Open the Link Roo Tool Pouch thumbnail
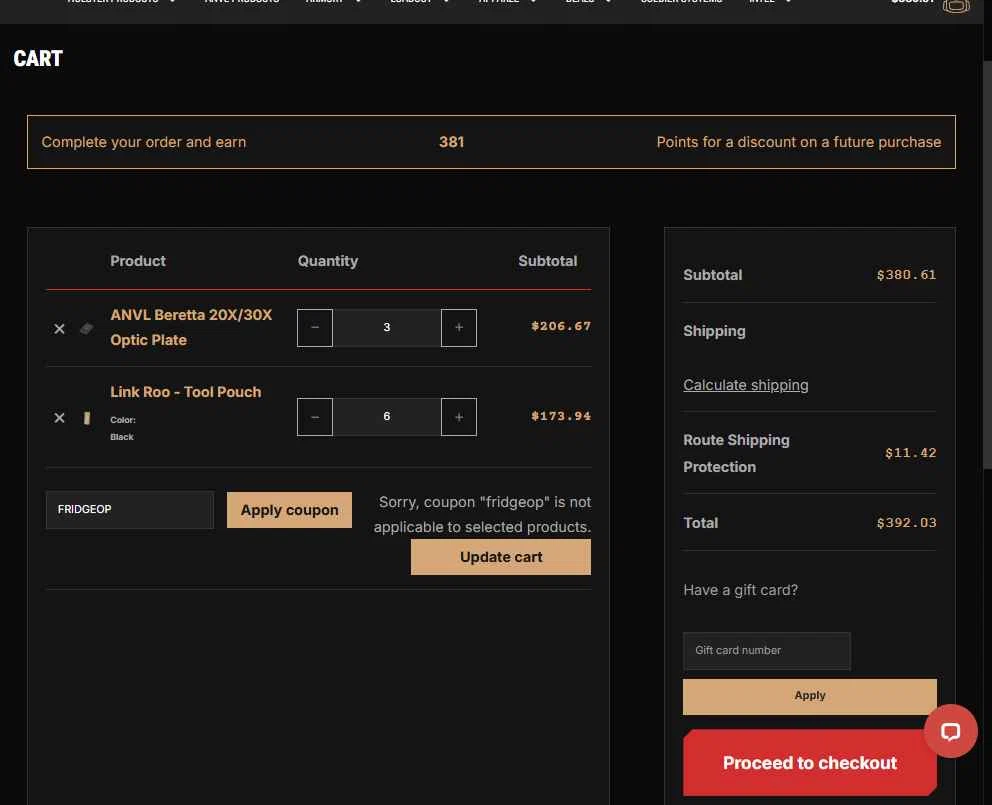 click(87, 418)
